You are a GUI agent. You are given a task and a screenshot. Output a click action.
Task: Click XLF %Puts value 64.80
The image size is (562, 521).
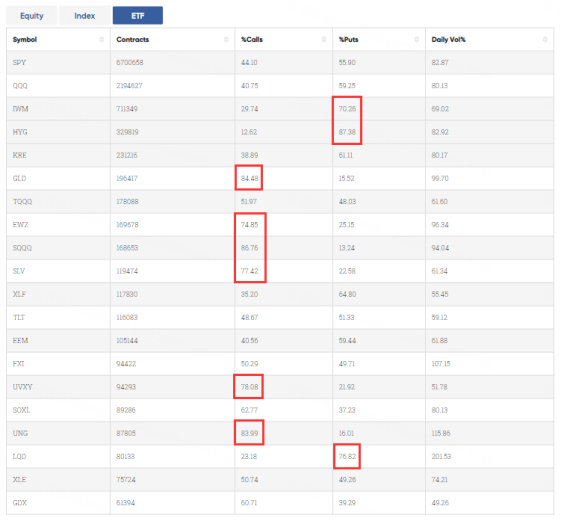pyautogui.click(x=347, y=295)
